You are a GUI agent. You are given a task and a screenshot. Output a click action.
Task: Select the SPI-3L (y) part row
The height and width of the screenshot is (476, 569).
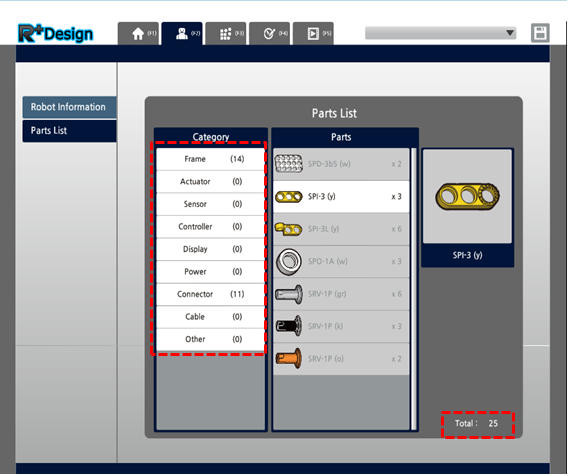click(x=341, y=229)
